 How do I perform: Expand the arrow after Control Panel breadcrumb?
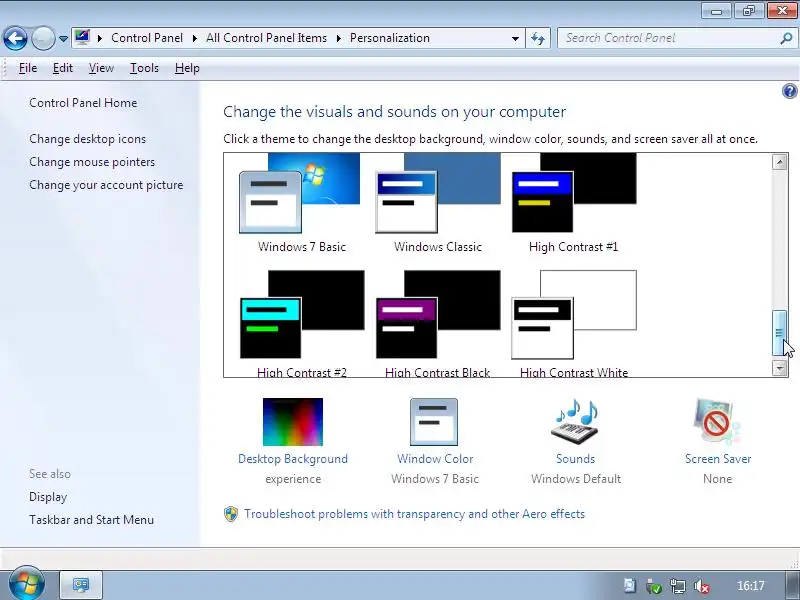(195, 38)
